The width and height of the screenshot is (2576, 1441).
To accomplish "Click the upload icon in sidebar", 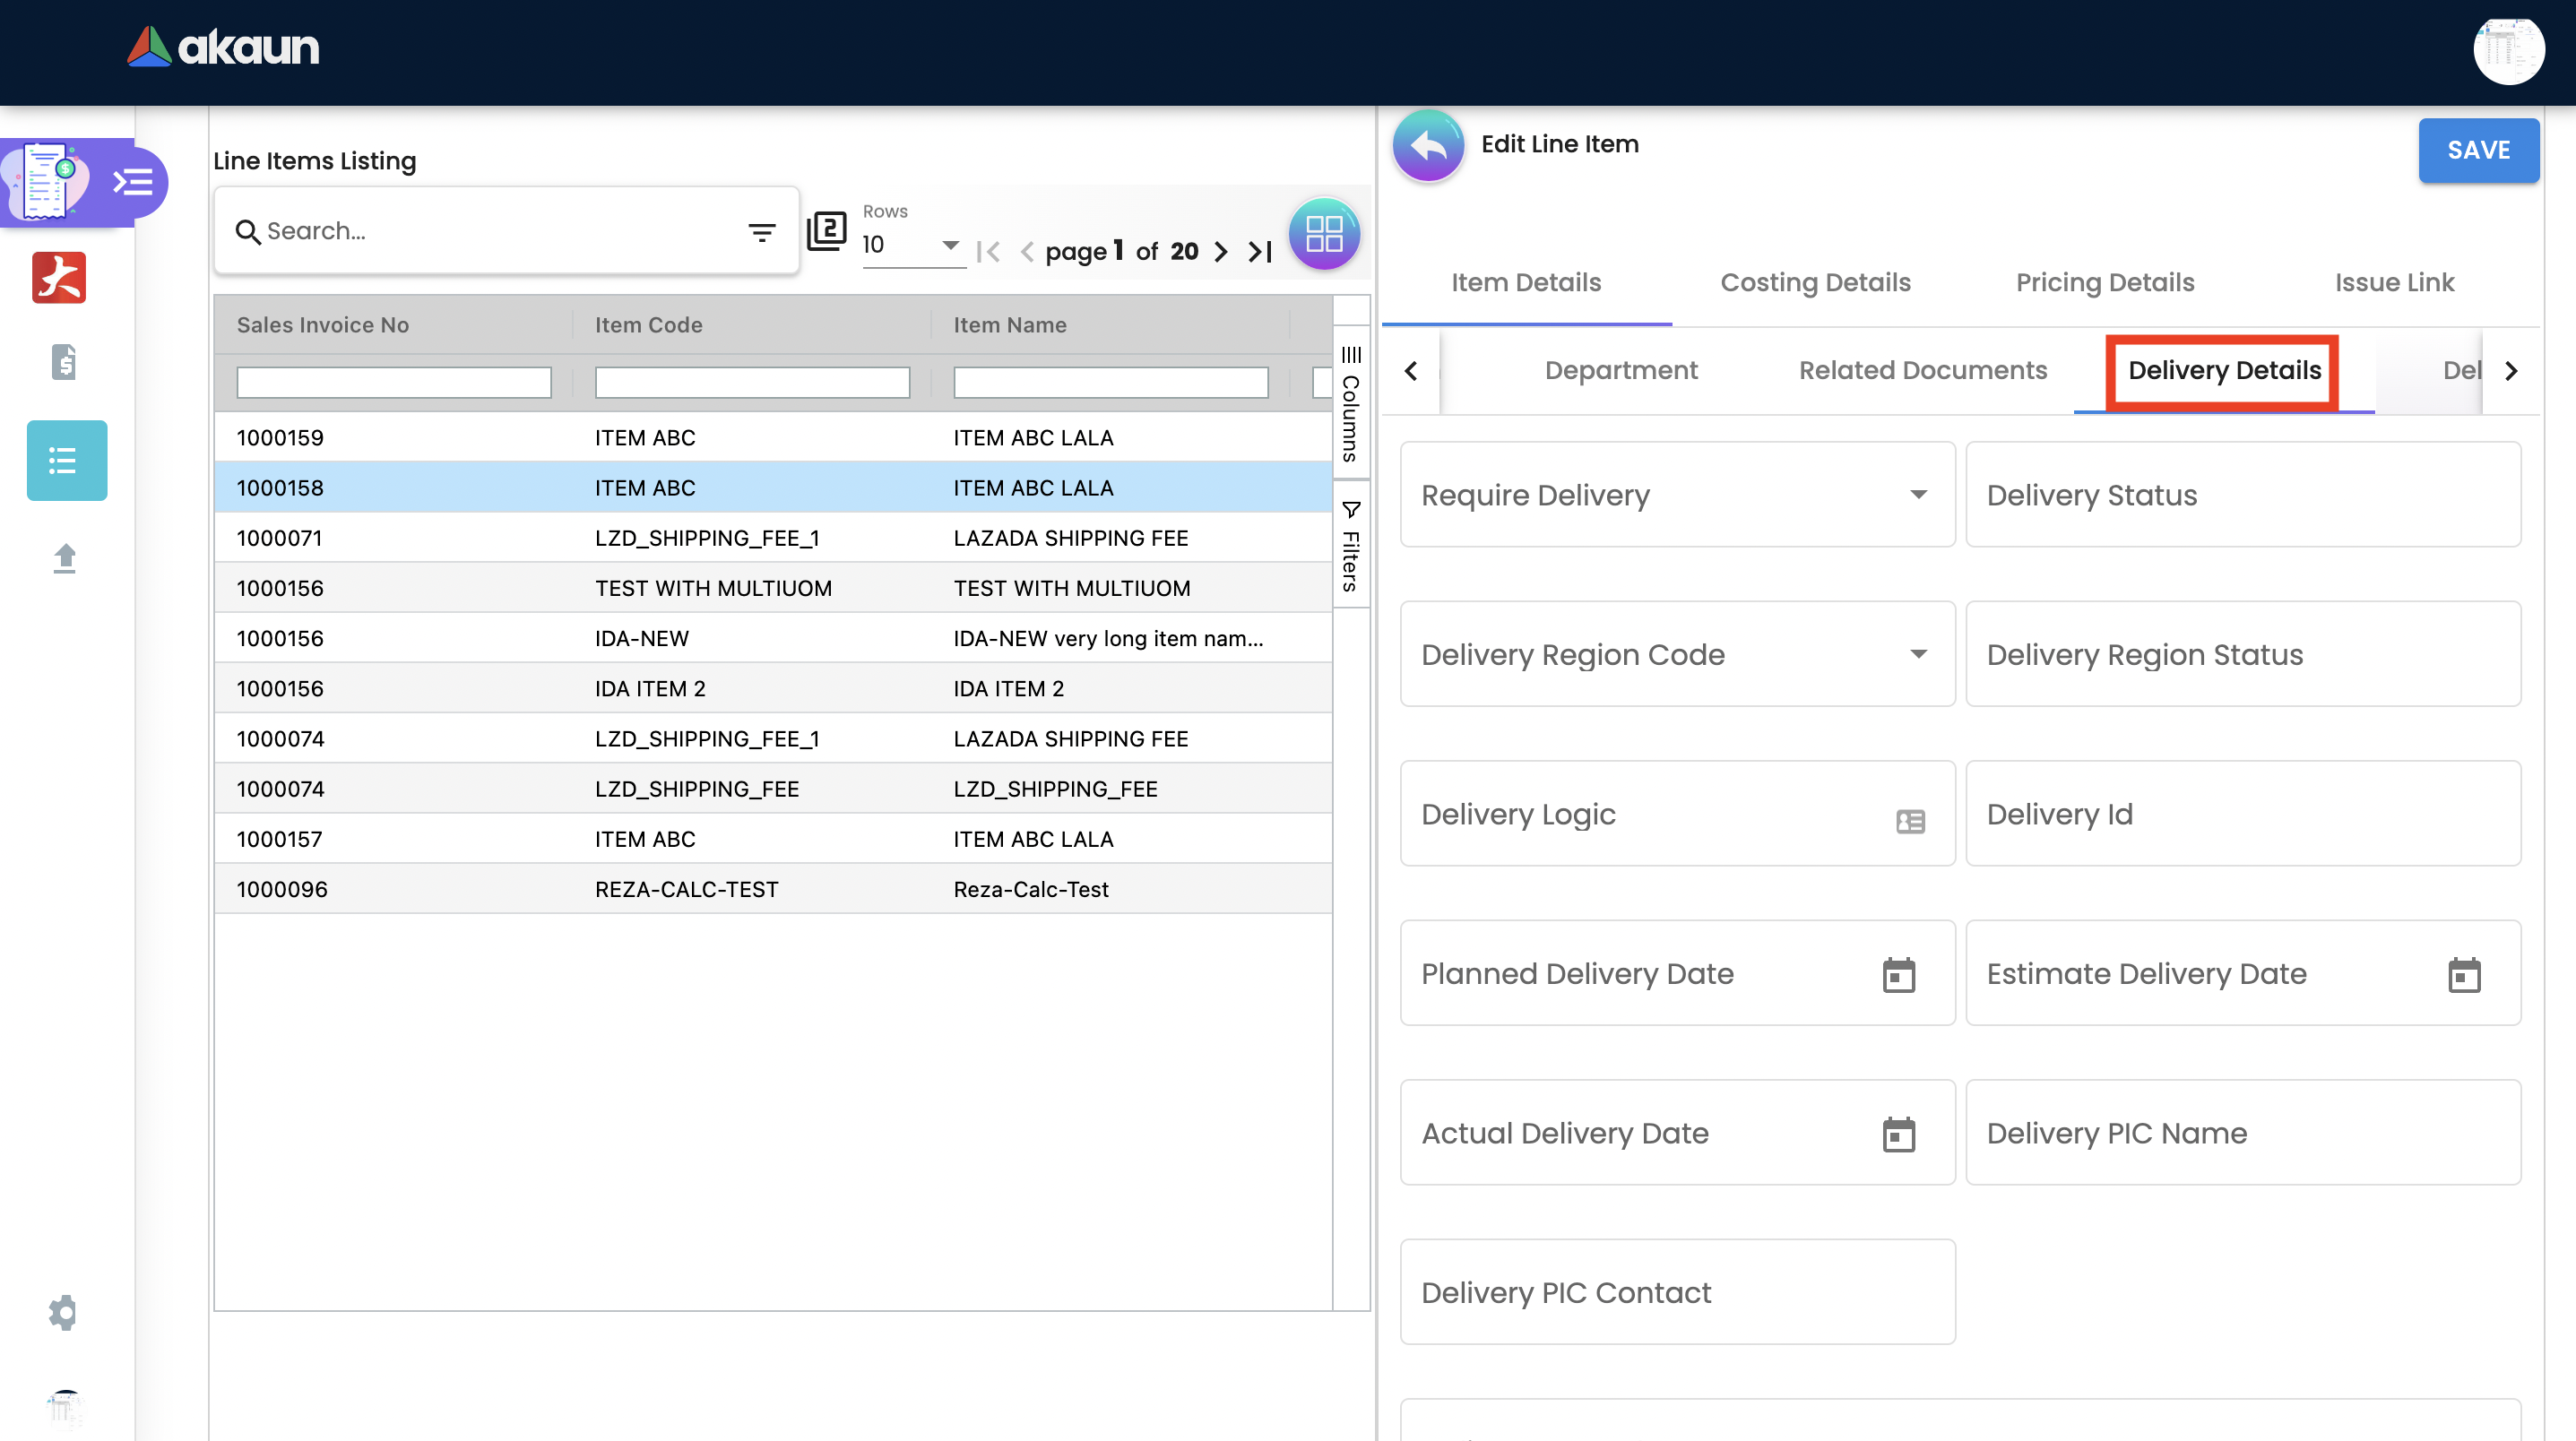I will 65,558.
